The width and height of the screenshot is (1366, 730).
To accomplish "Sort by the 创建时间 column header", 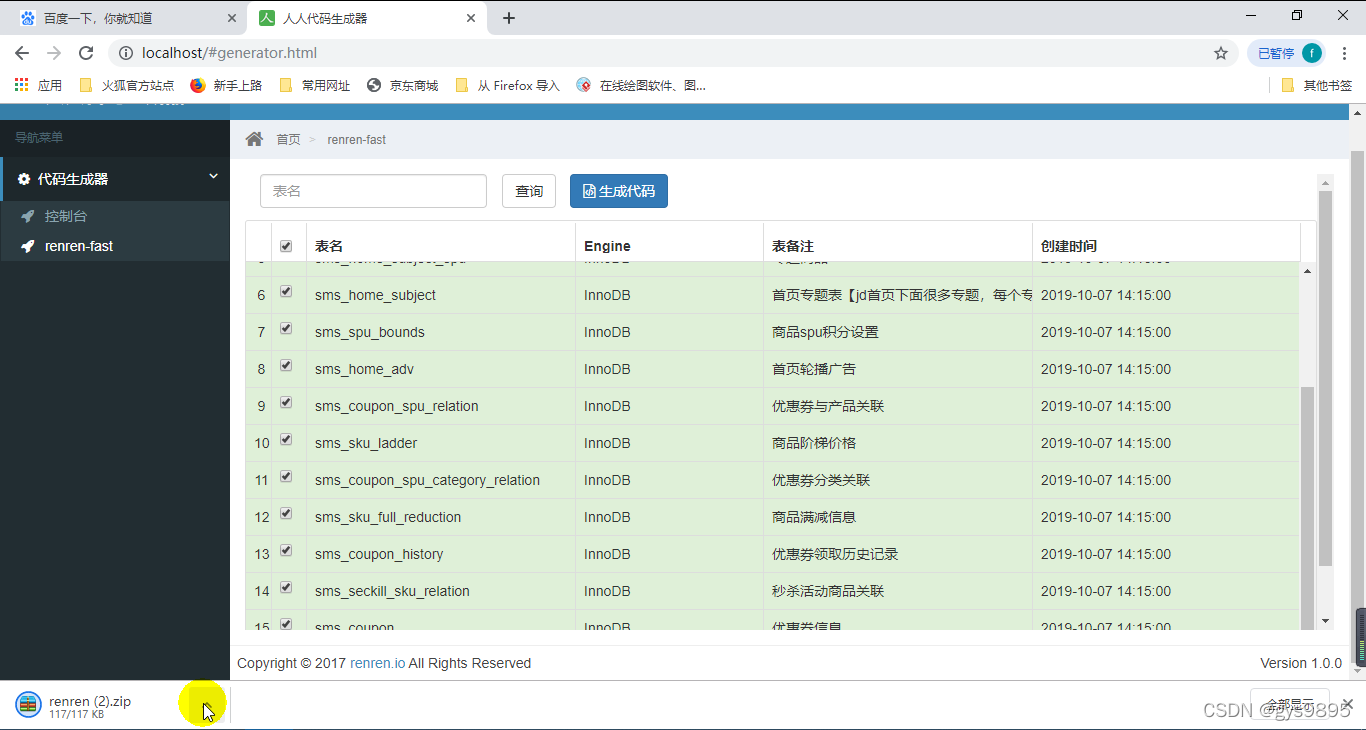I will tap(1166, 246).
